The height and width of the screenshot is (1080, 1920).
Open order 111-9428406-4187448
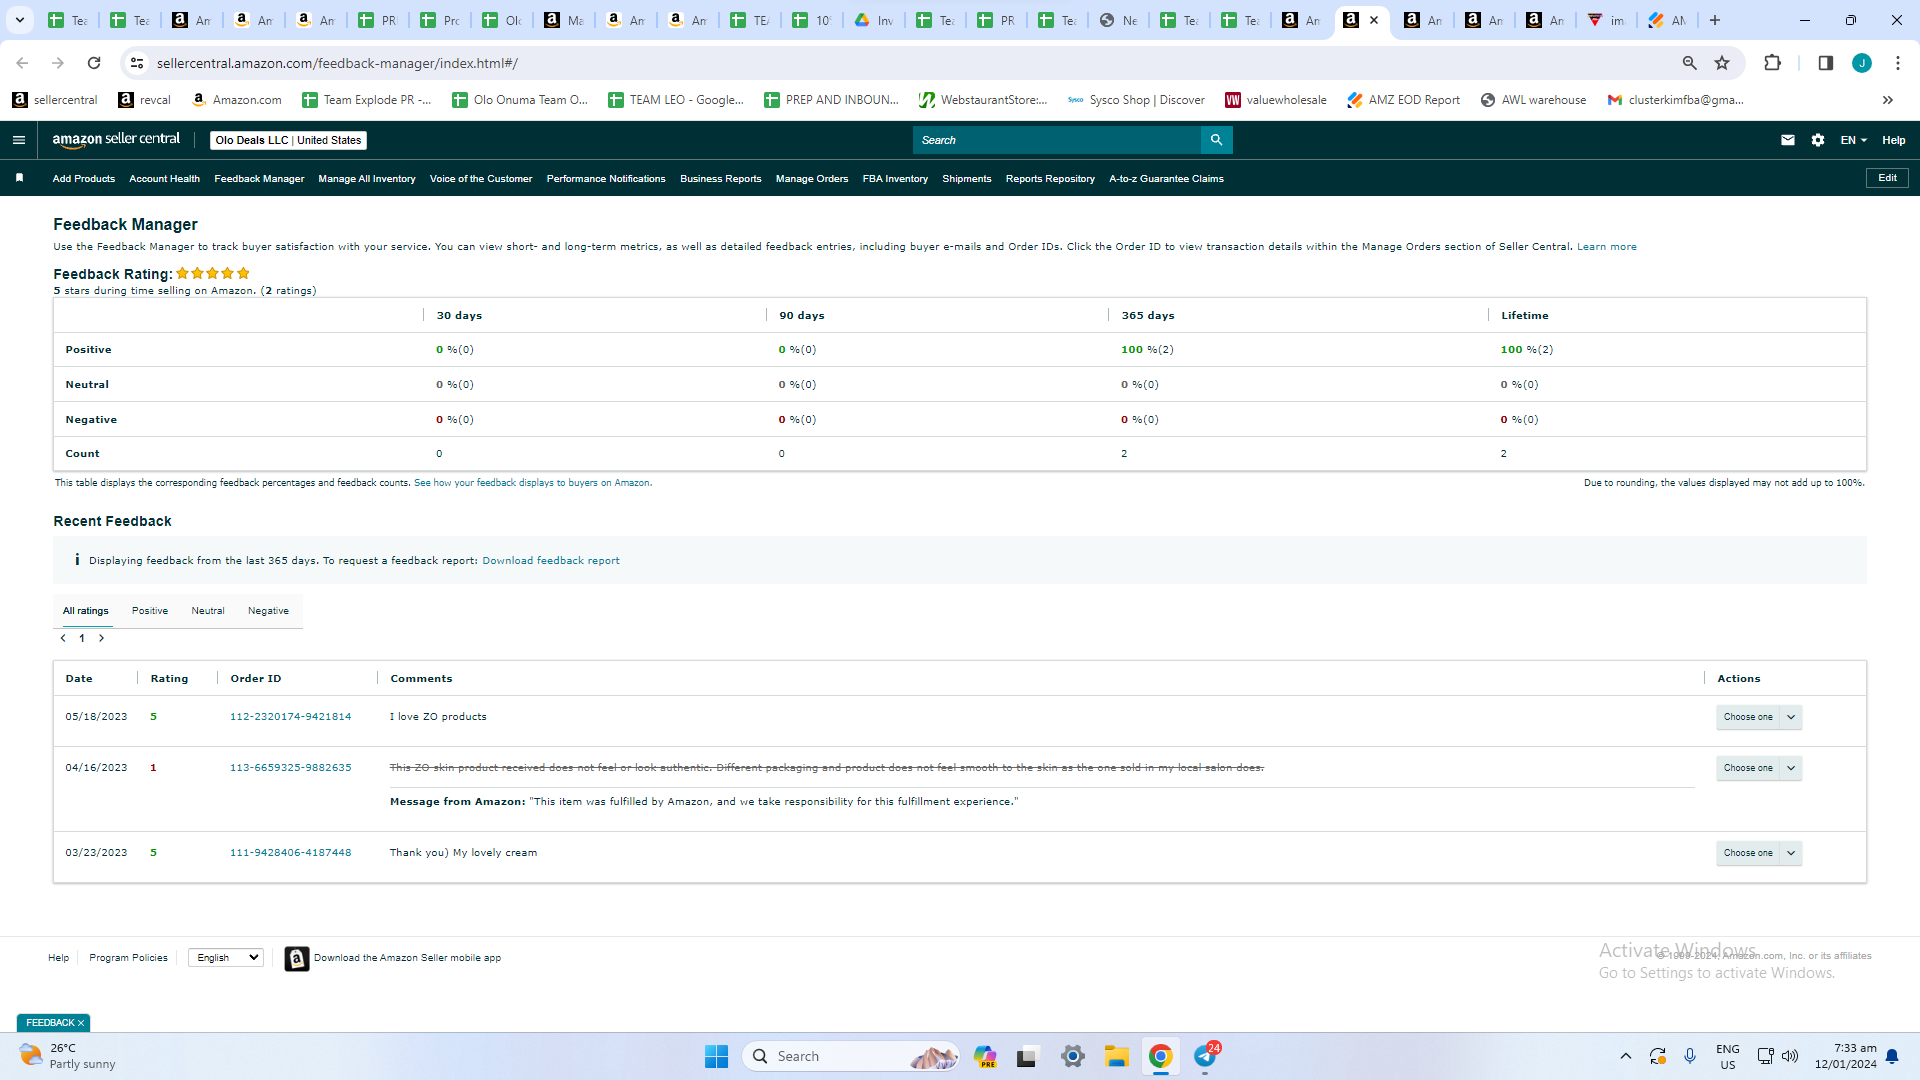coord(291,853)
